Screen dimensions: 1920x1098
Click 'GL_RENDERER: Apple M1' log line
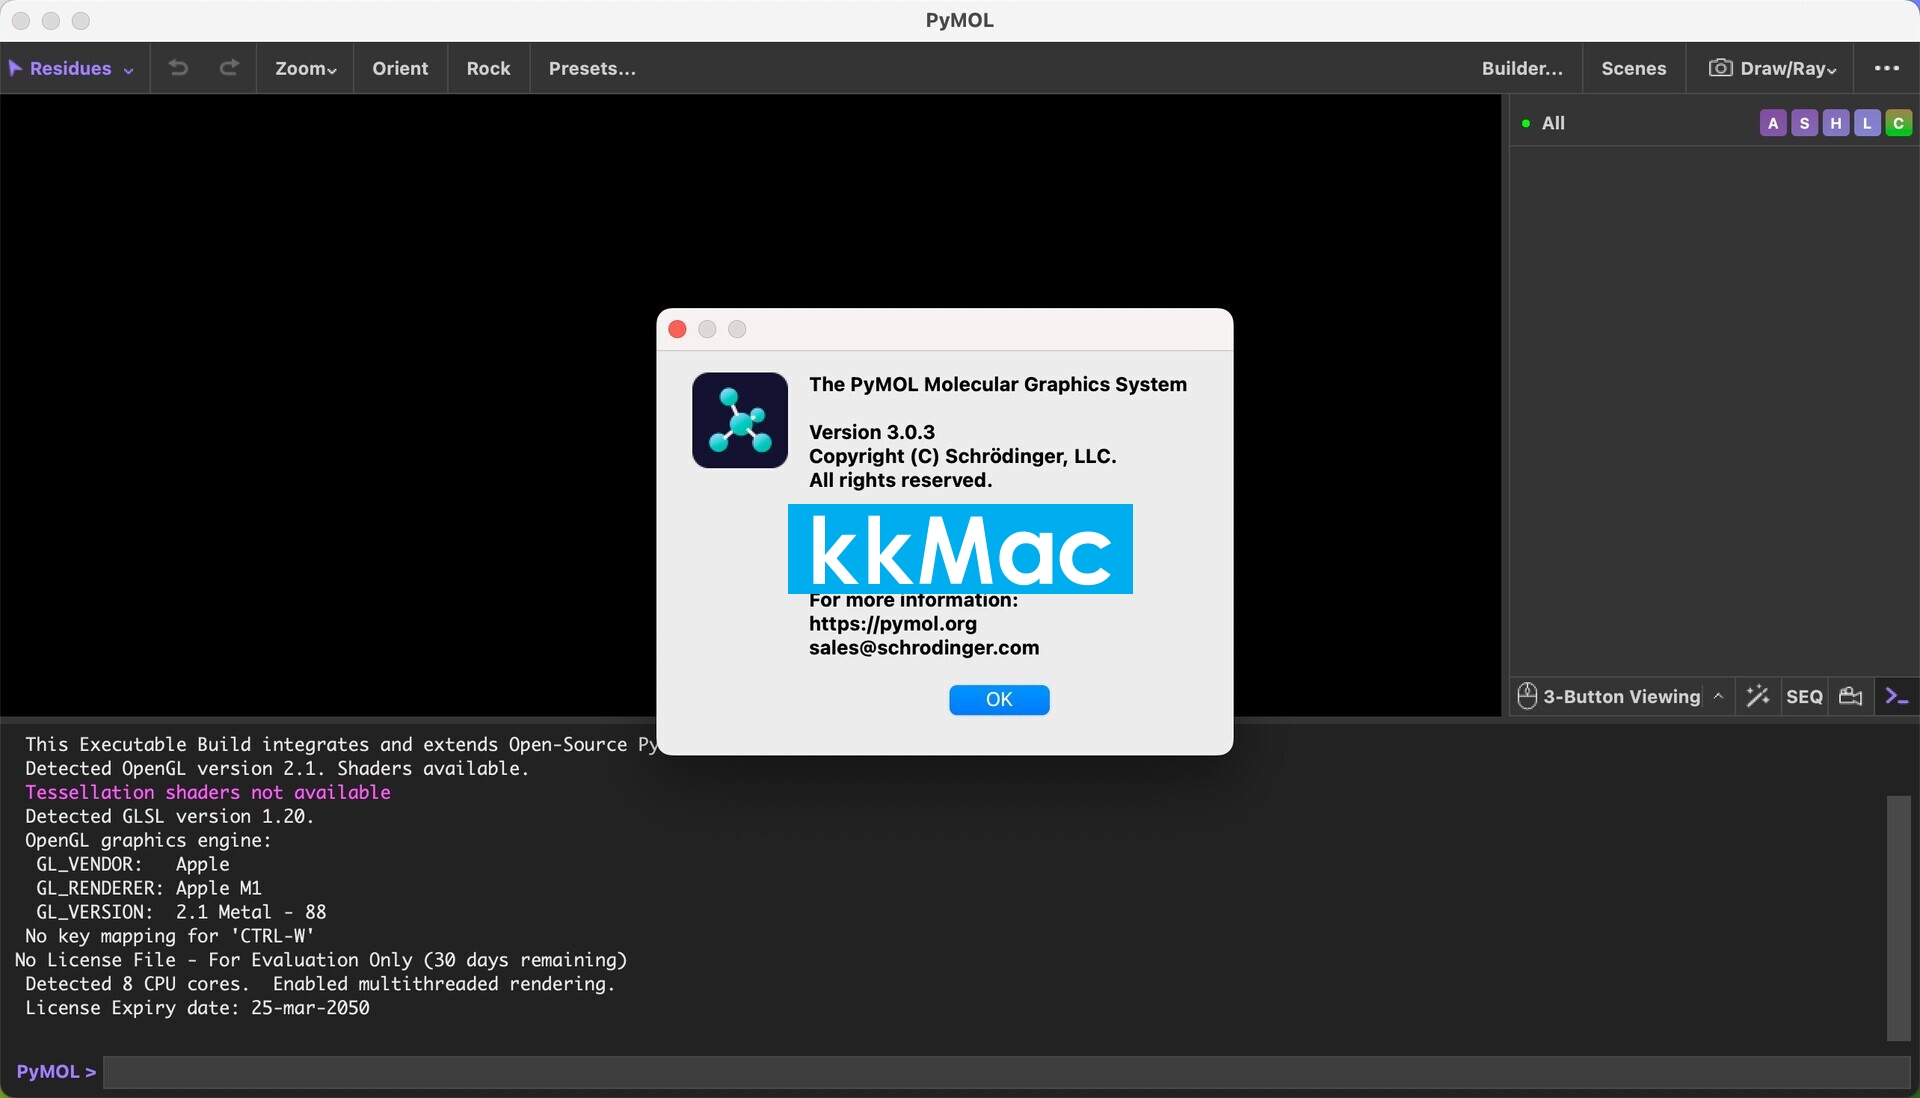tap(149, 888)
